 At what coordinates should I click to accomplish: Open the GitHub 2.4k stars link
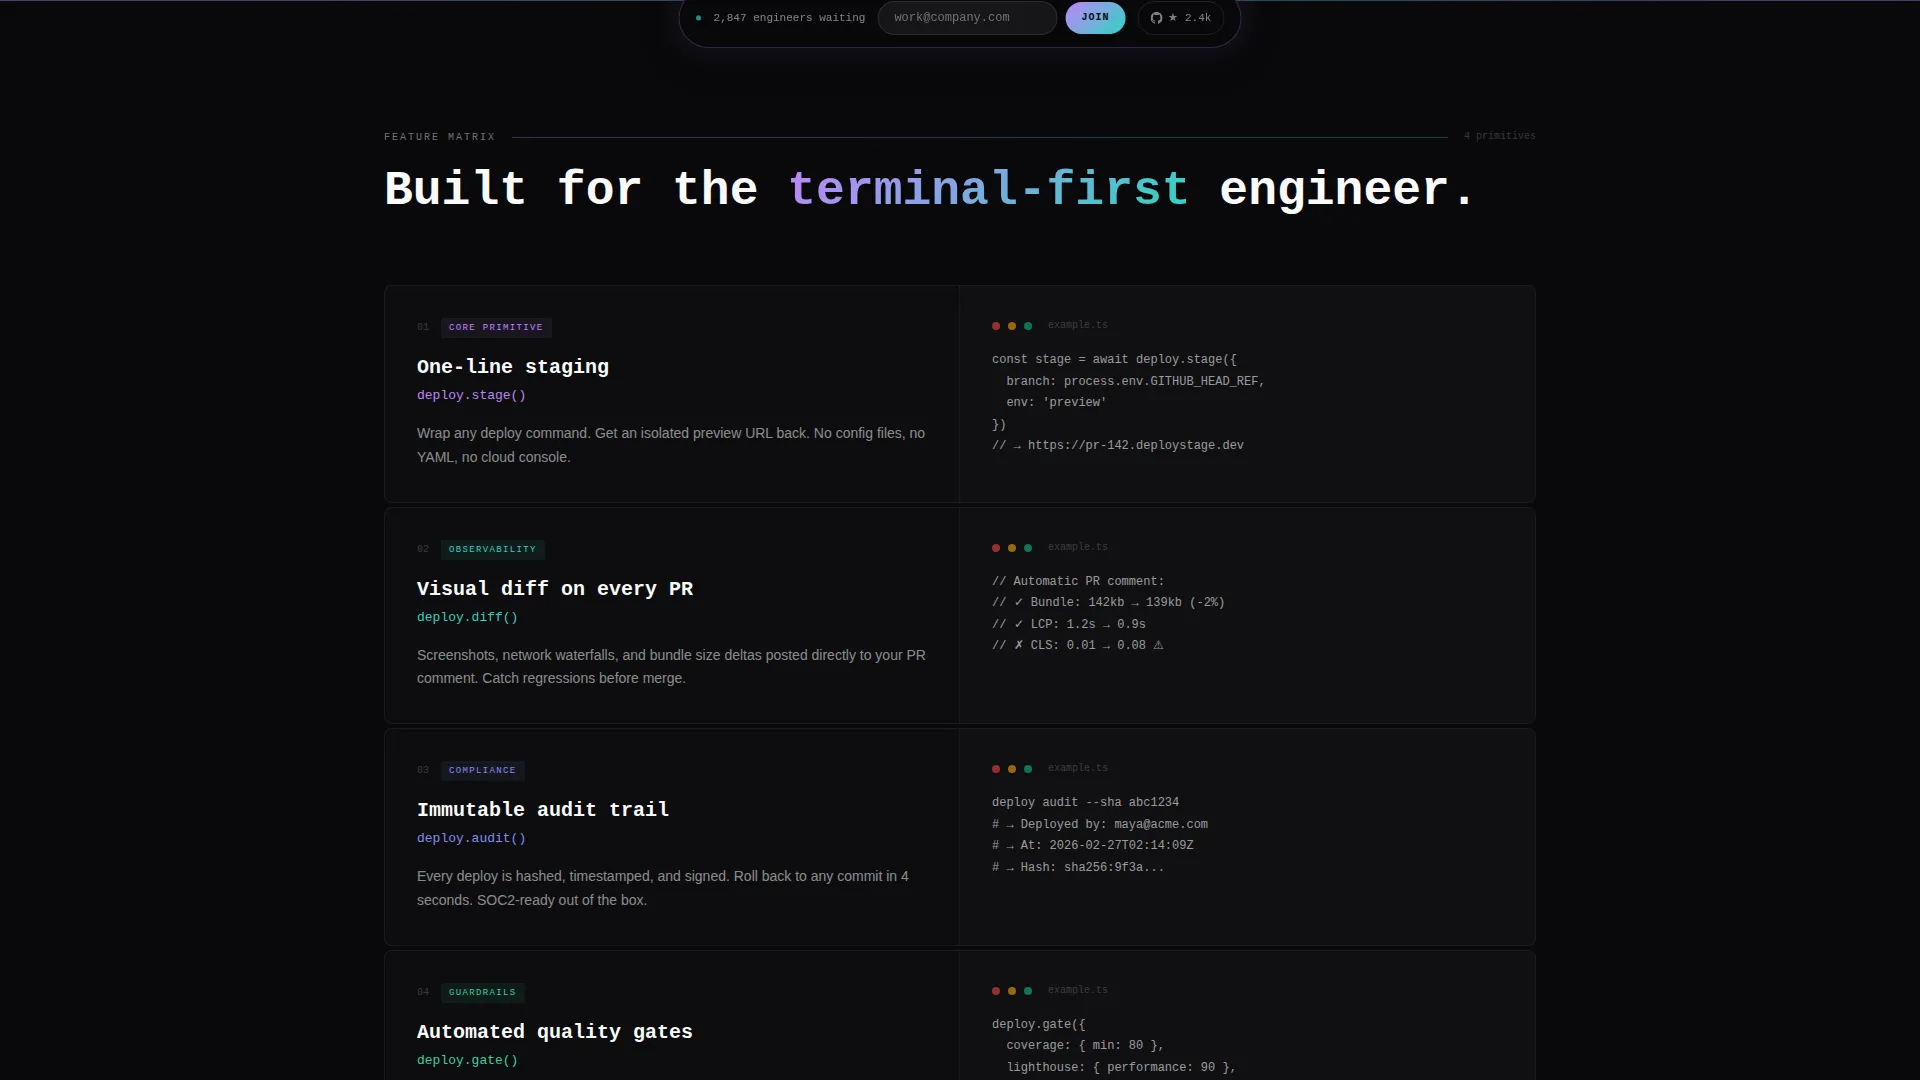[x=1181, y=18]
